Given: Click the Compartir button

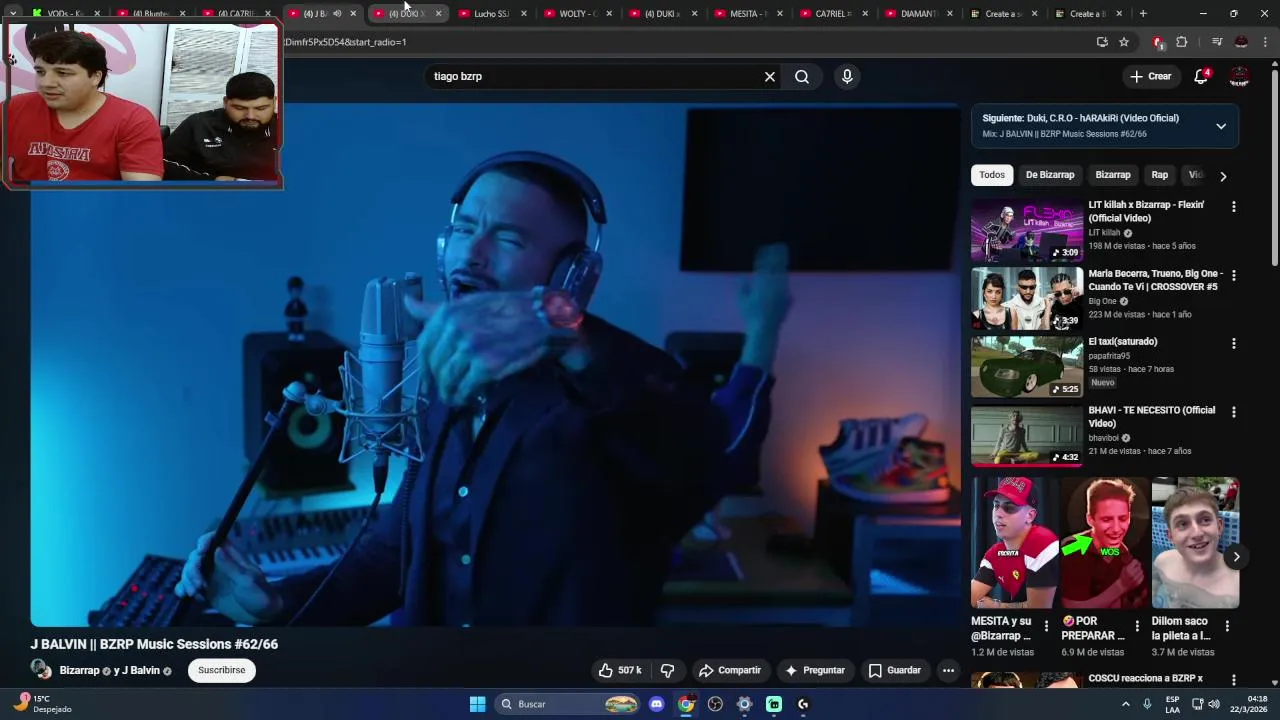Looking at the screenshot, I should coord(730,670).
